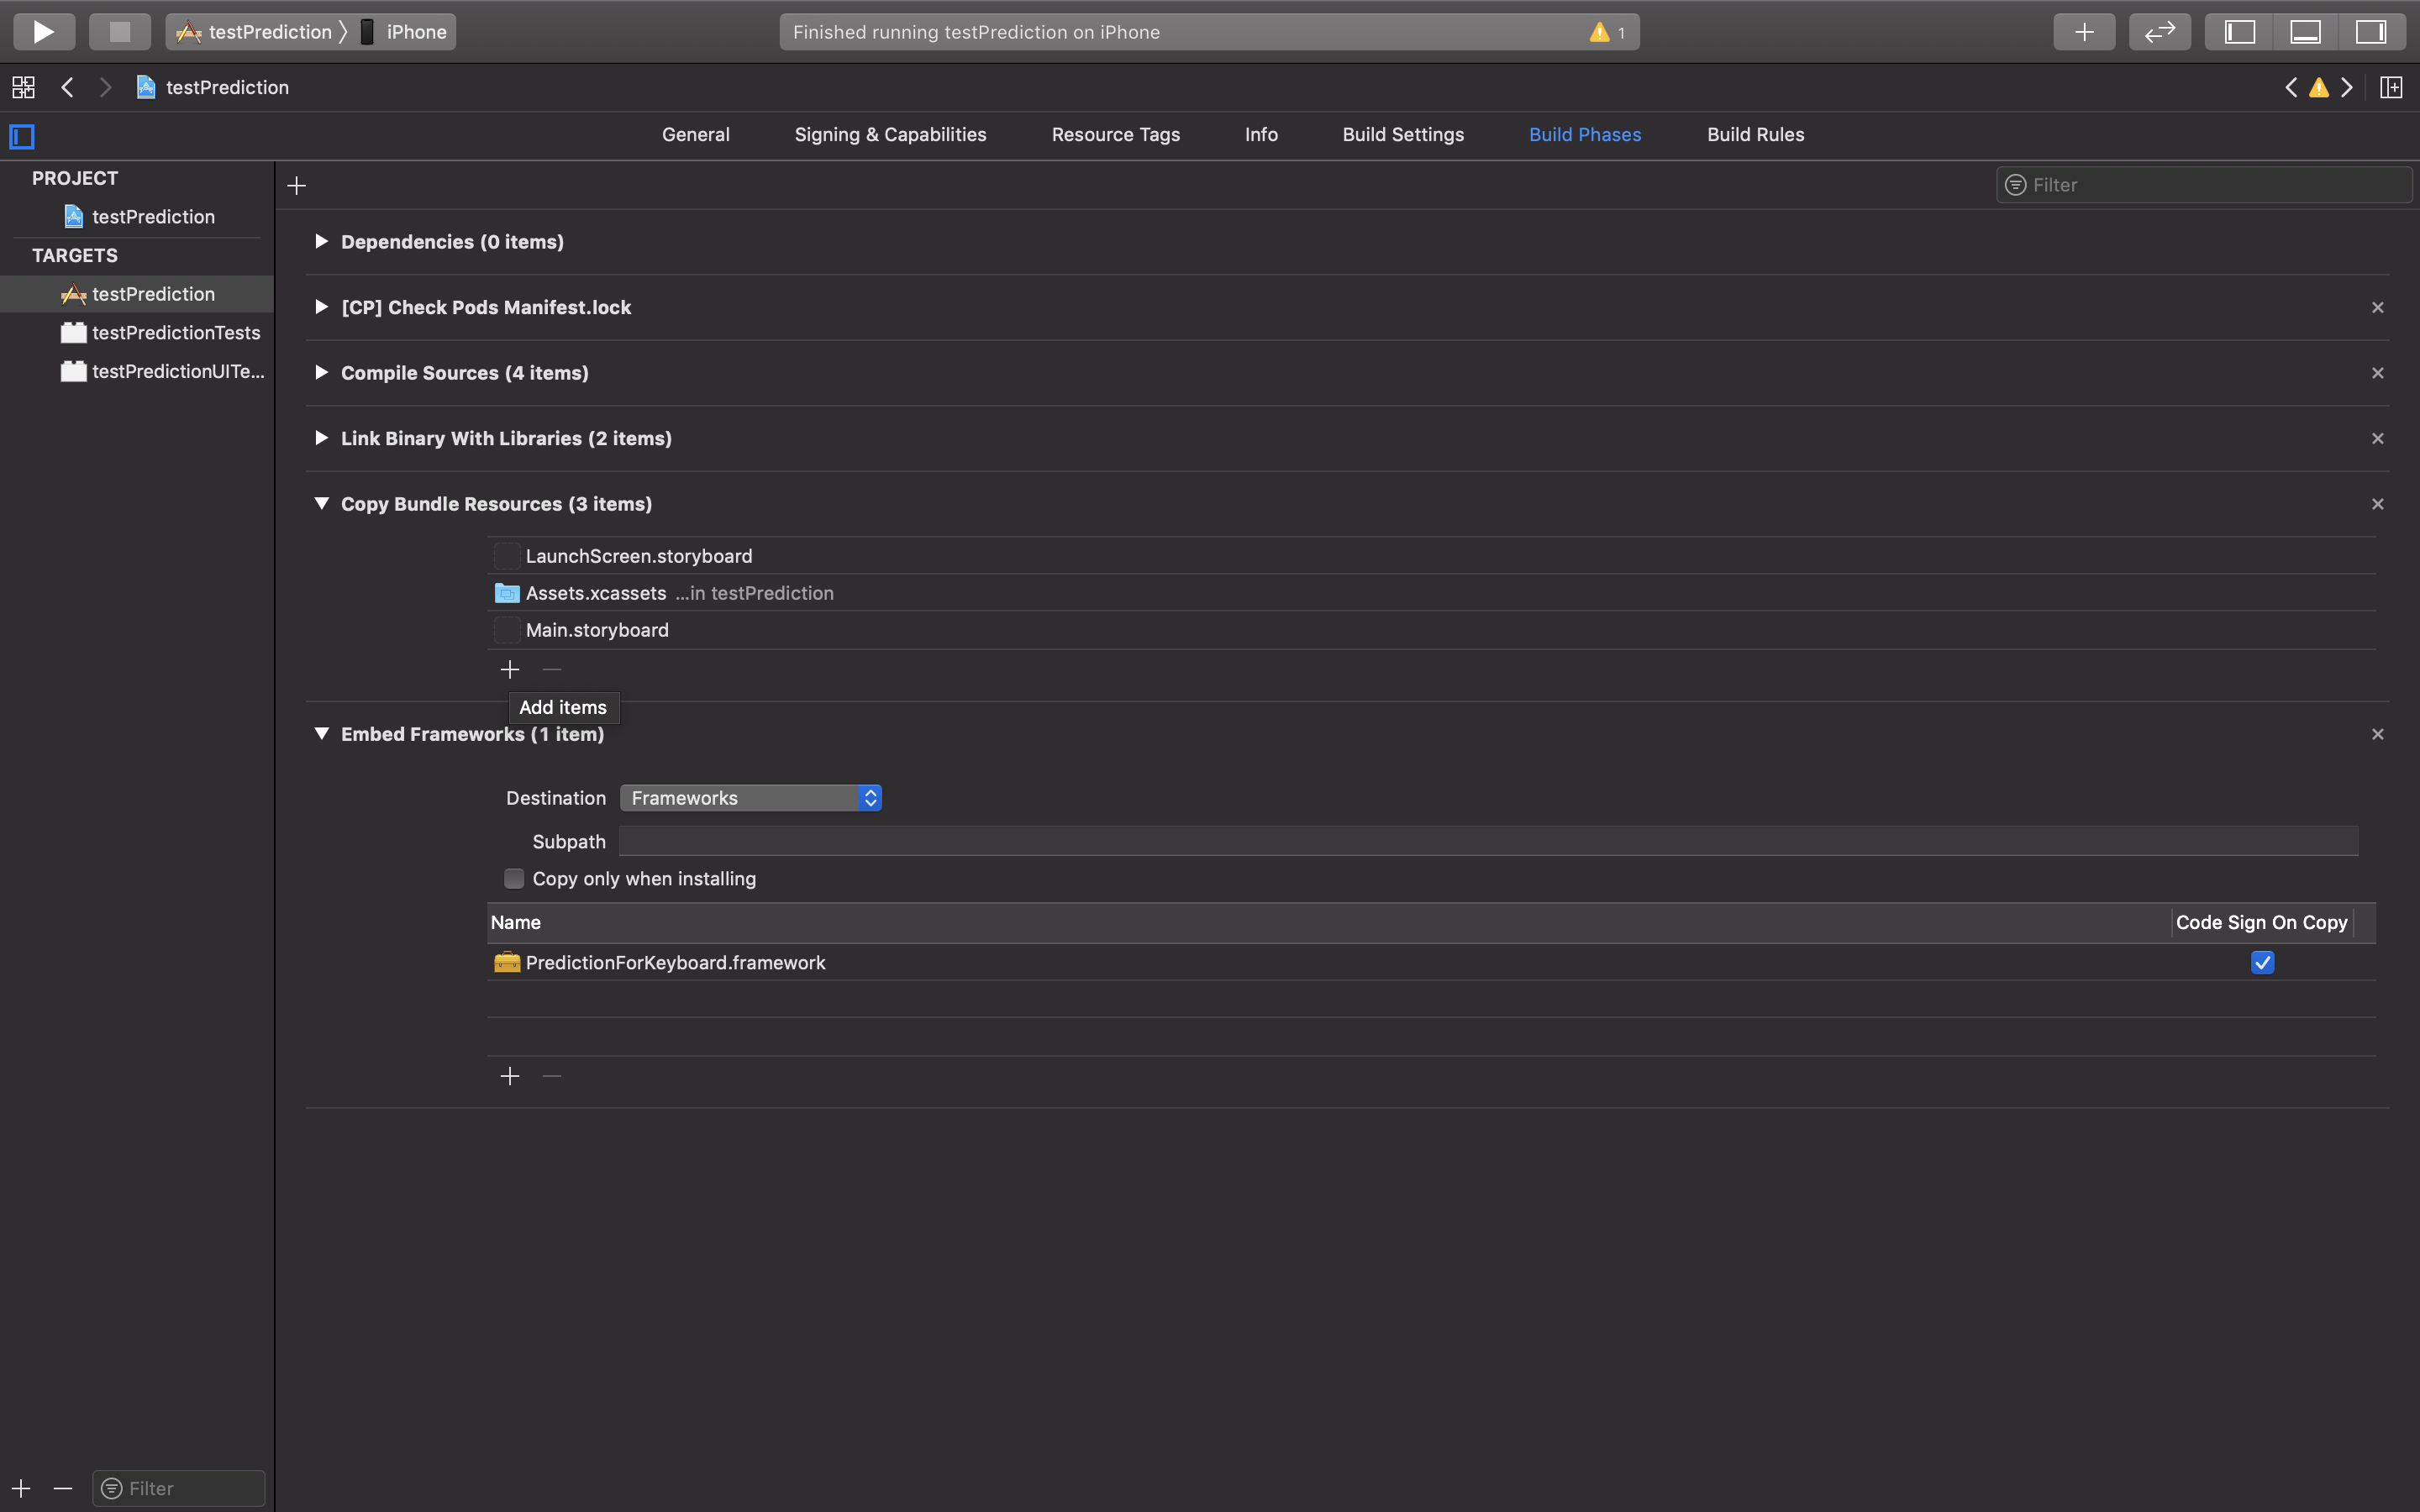The height and width of the screenshot is (1512, 2420).
Task: Hide or show the Debug area
Action: 2305,32
